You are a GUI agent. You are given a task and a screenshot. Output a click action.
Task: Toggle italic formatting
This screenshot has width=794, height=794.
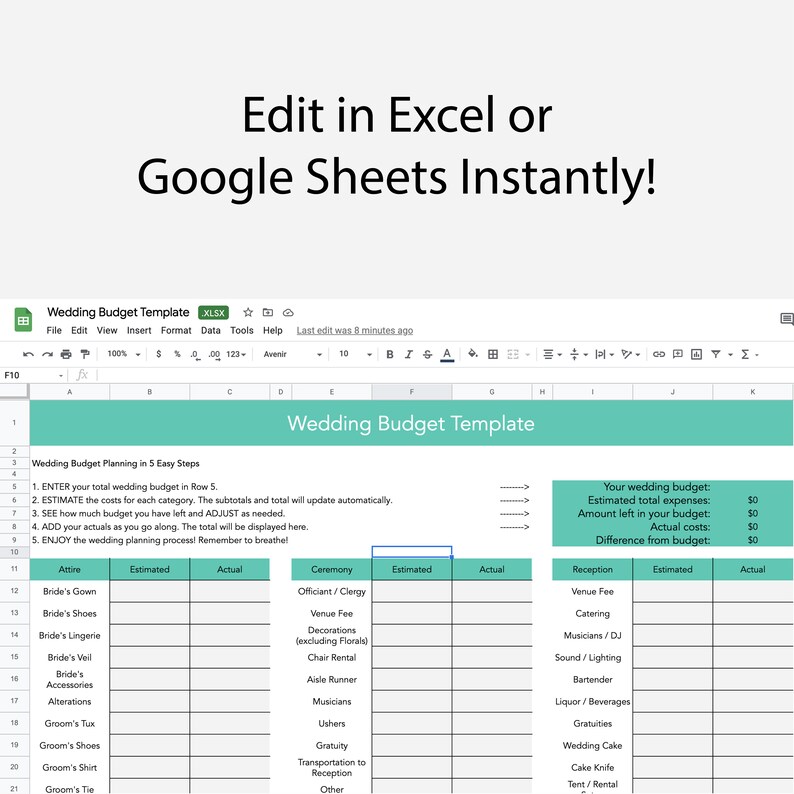pyautogui.click(x=408, y=354)
